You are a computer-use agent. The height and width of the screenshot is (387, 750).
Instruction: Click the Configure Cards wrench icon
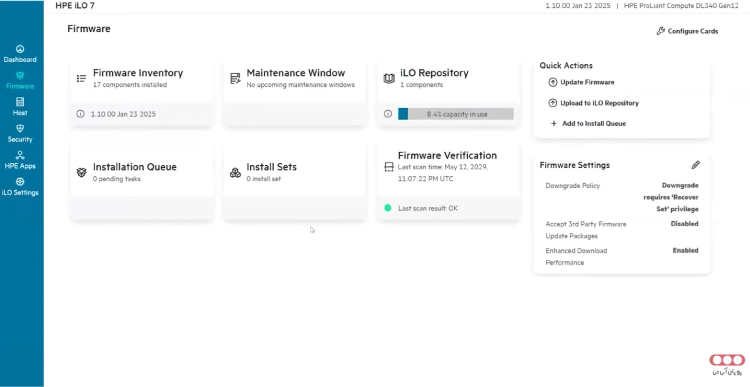point(661,31)
